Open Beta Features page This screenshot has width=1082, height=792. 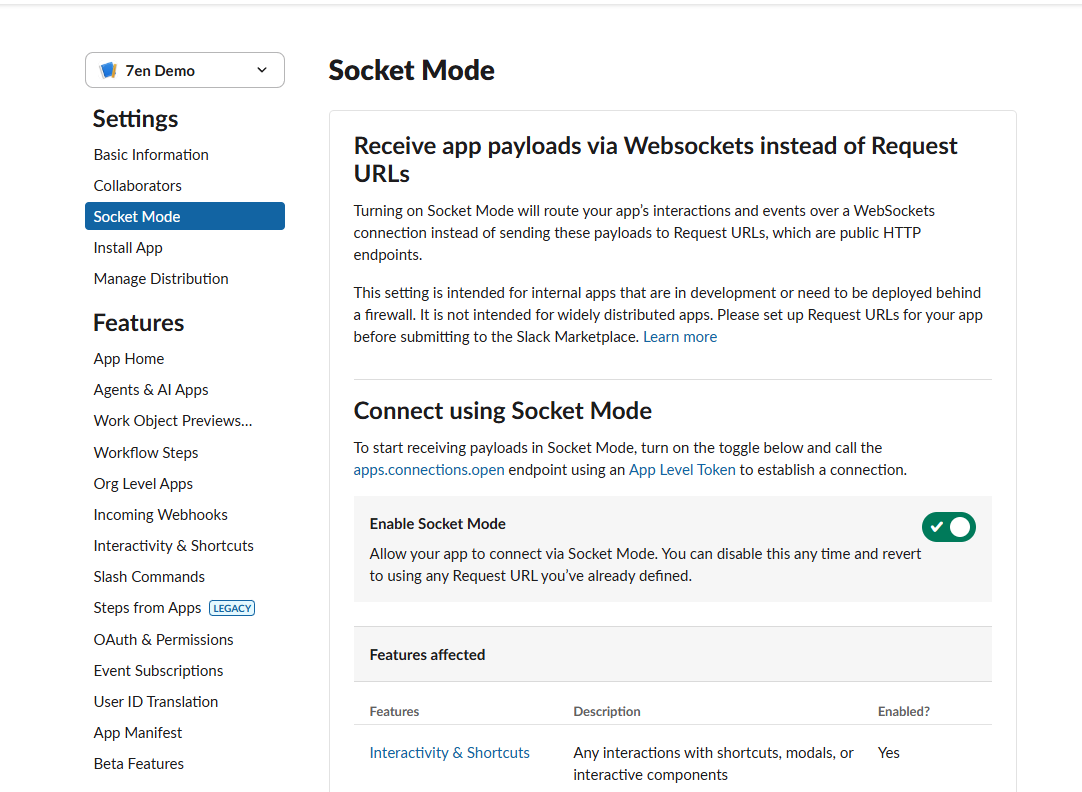[x=139, y=764]
